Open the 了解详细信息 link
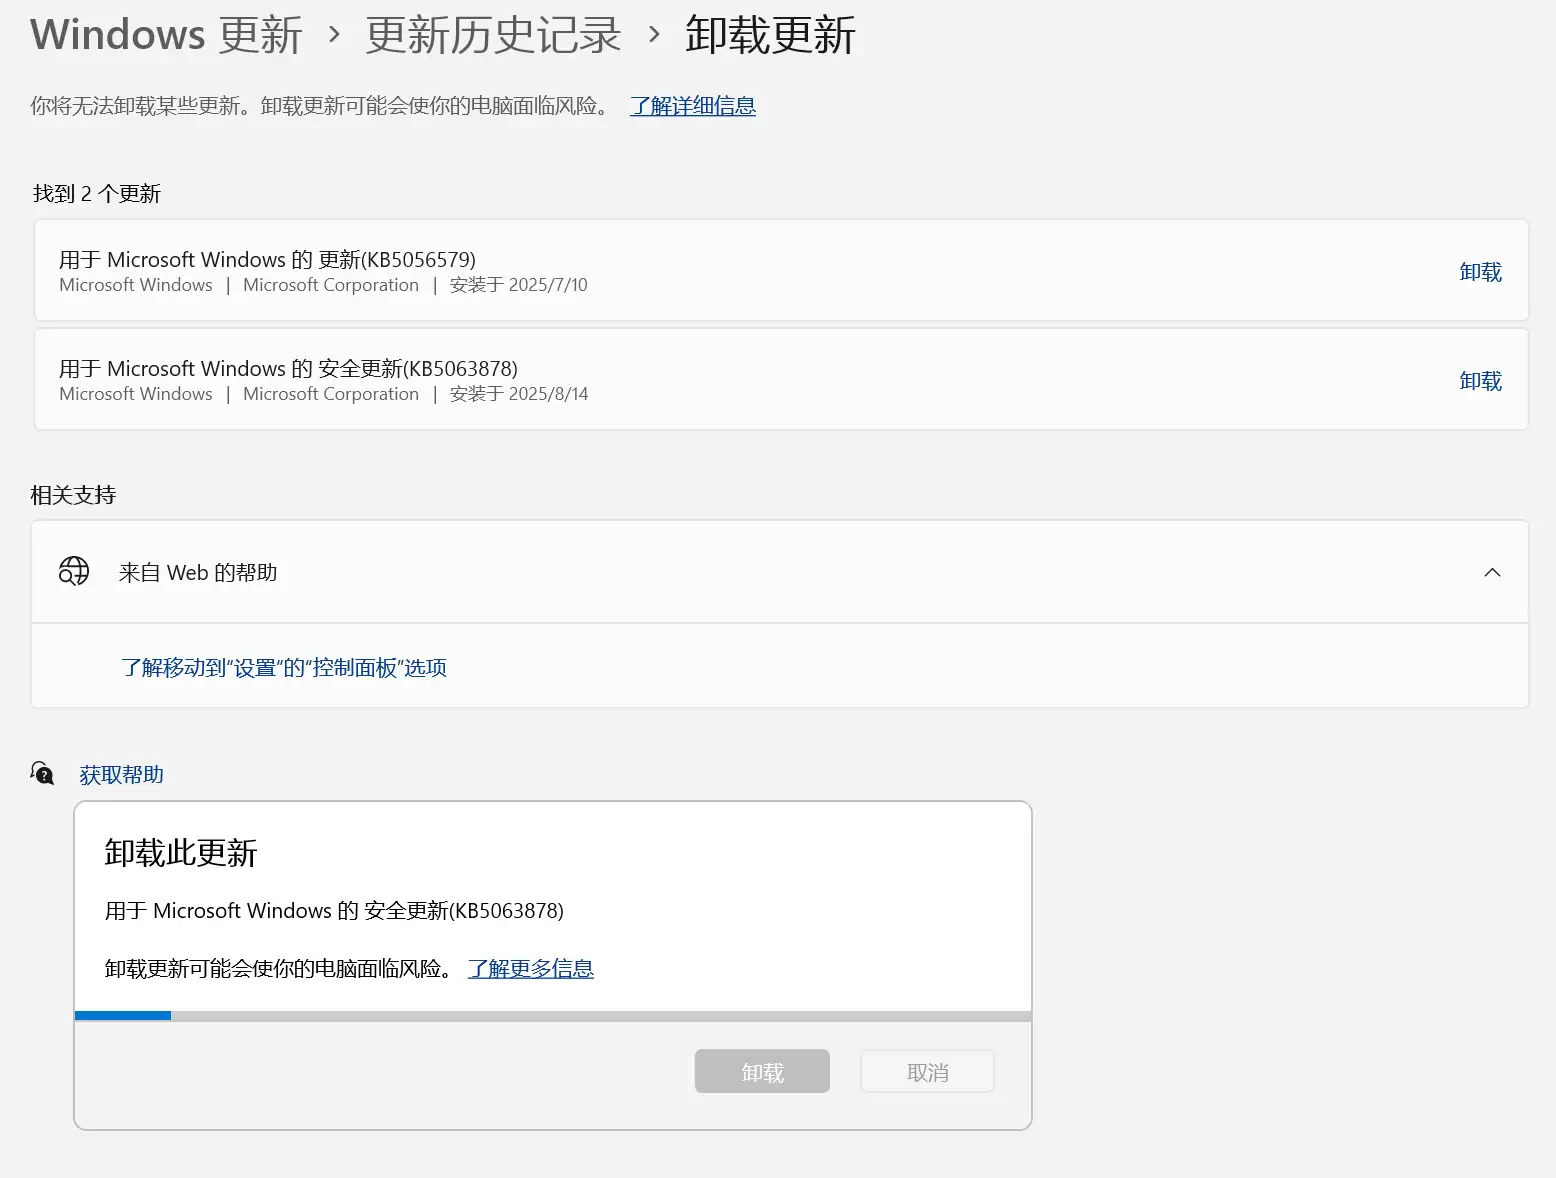This screenshot has width=1556, height=1178. pos(692,106)
